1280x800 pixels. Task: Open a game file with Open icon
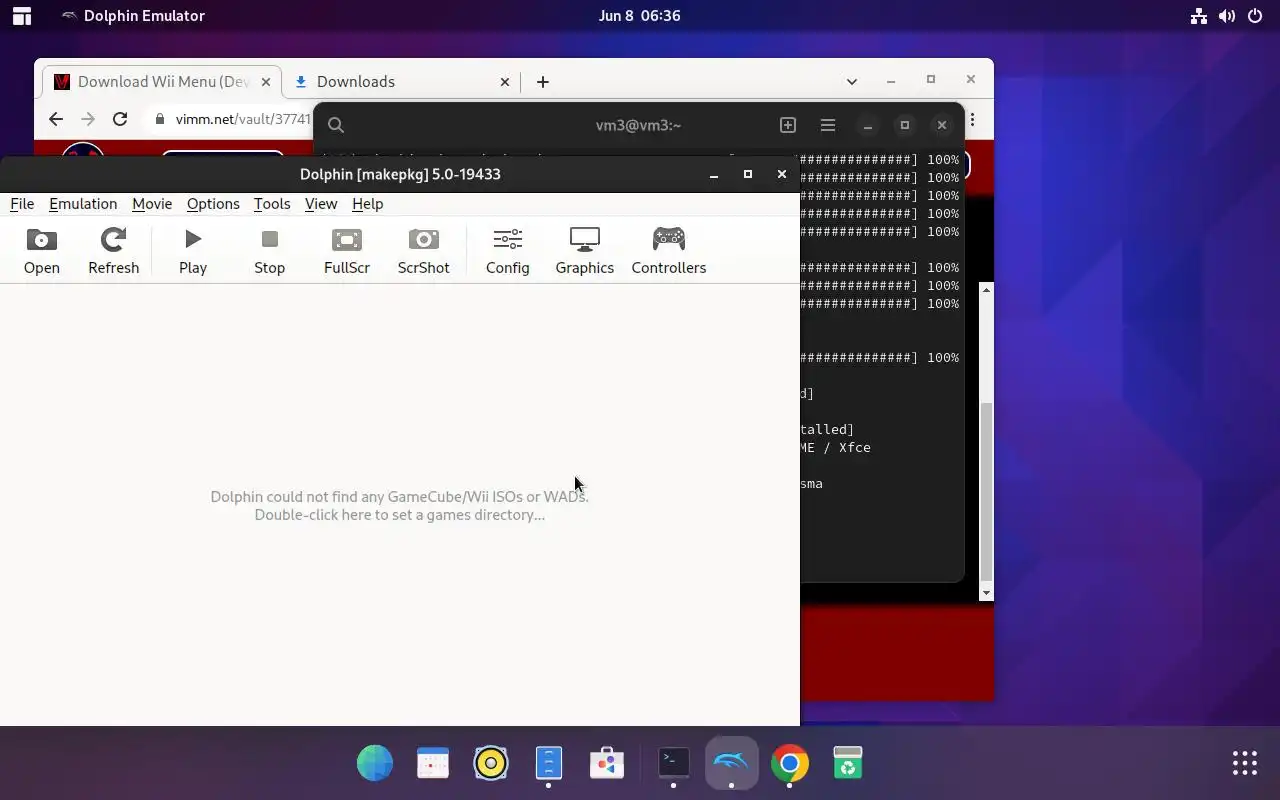(x=42, y=250)
